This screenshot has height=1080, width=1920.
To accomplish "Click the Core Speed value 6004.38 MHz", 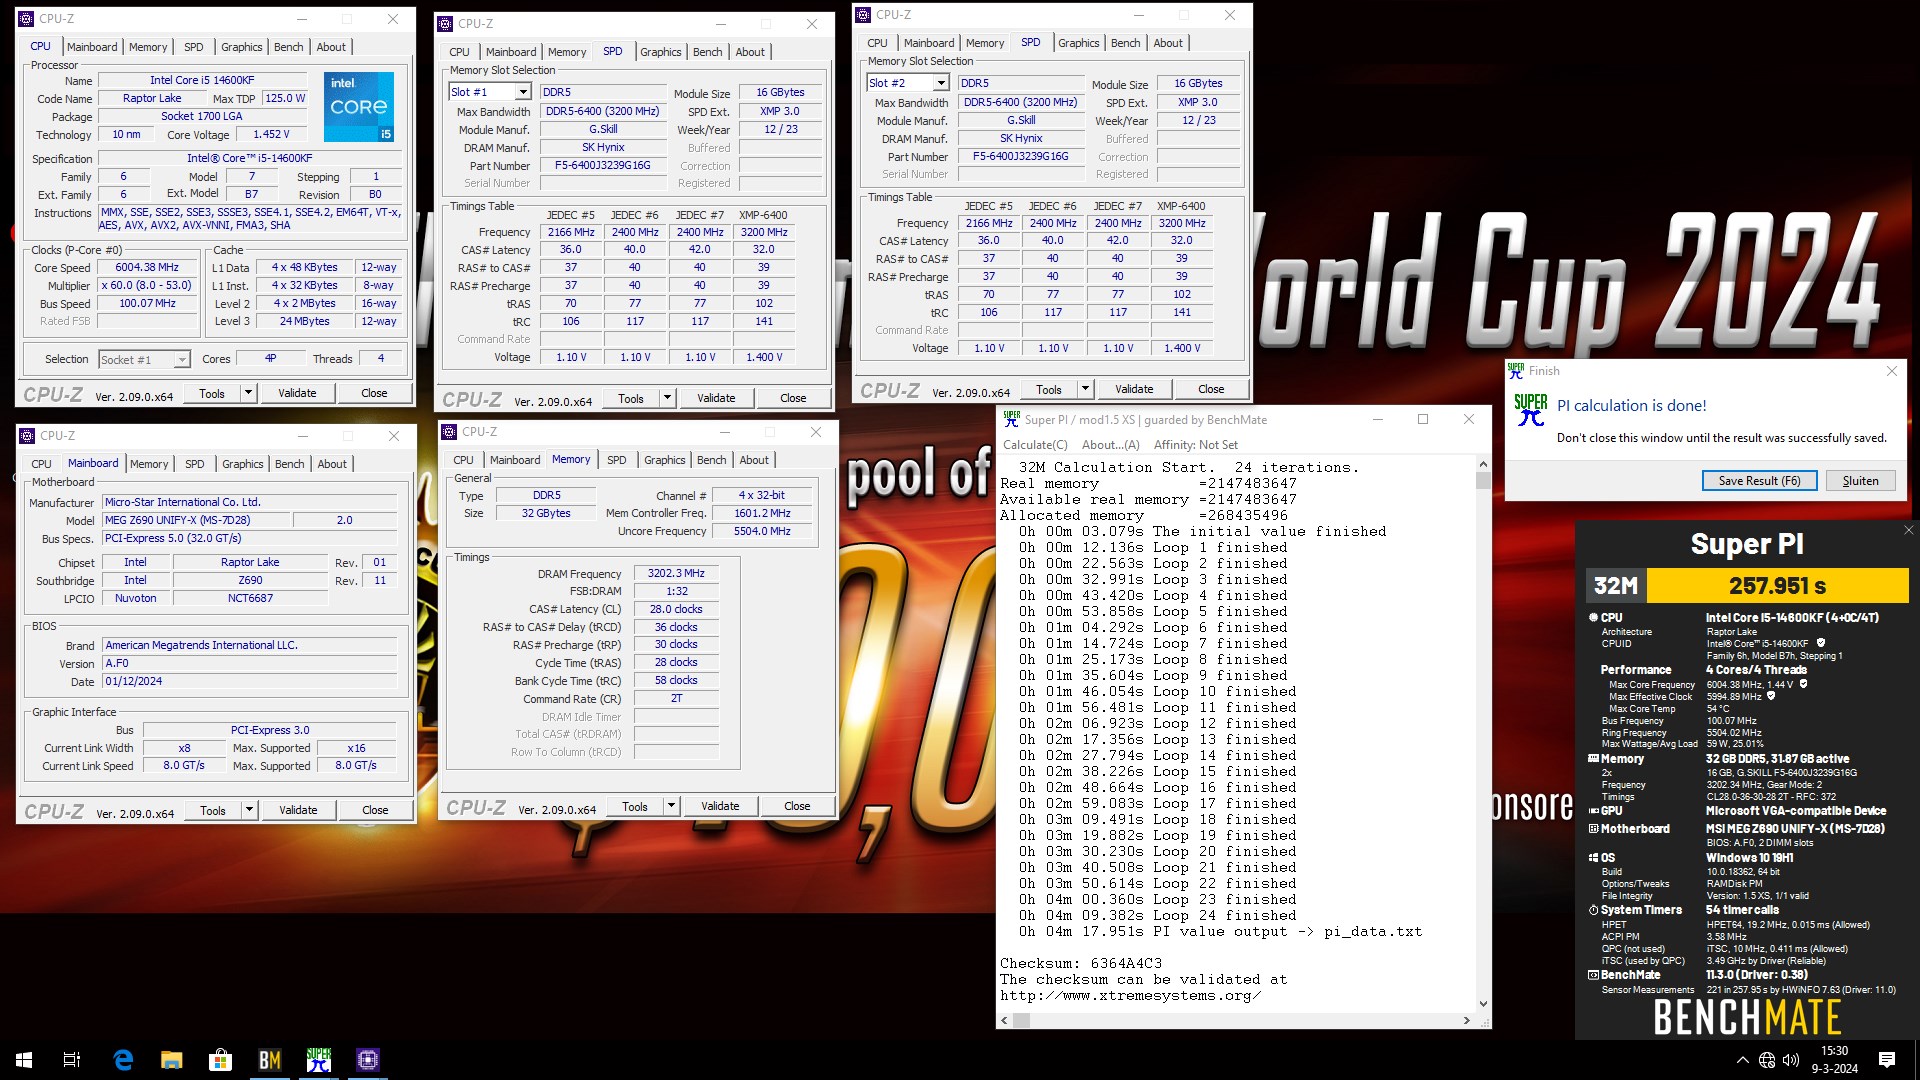I will pyautogui.click(x=147, y=268).
